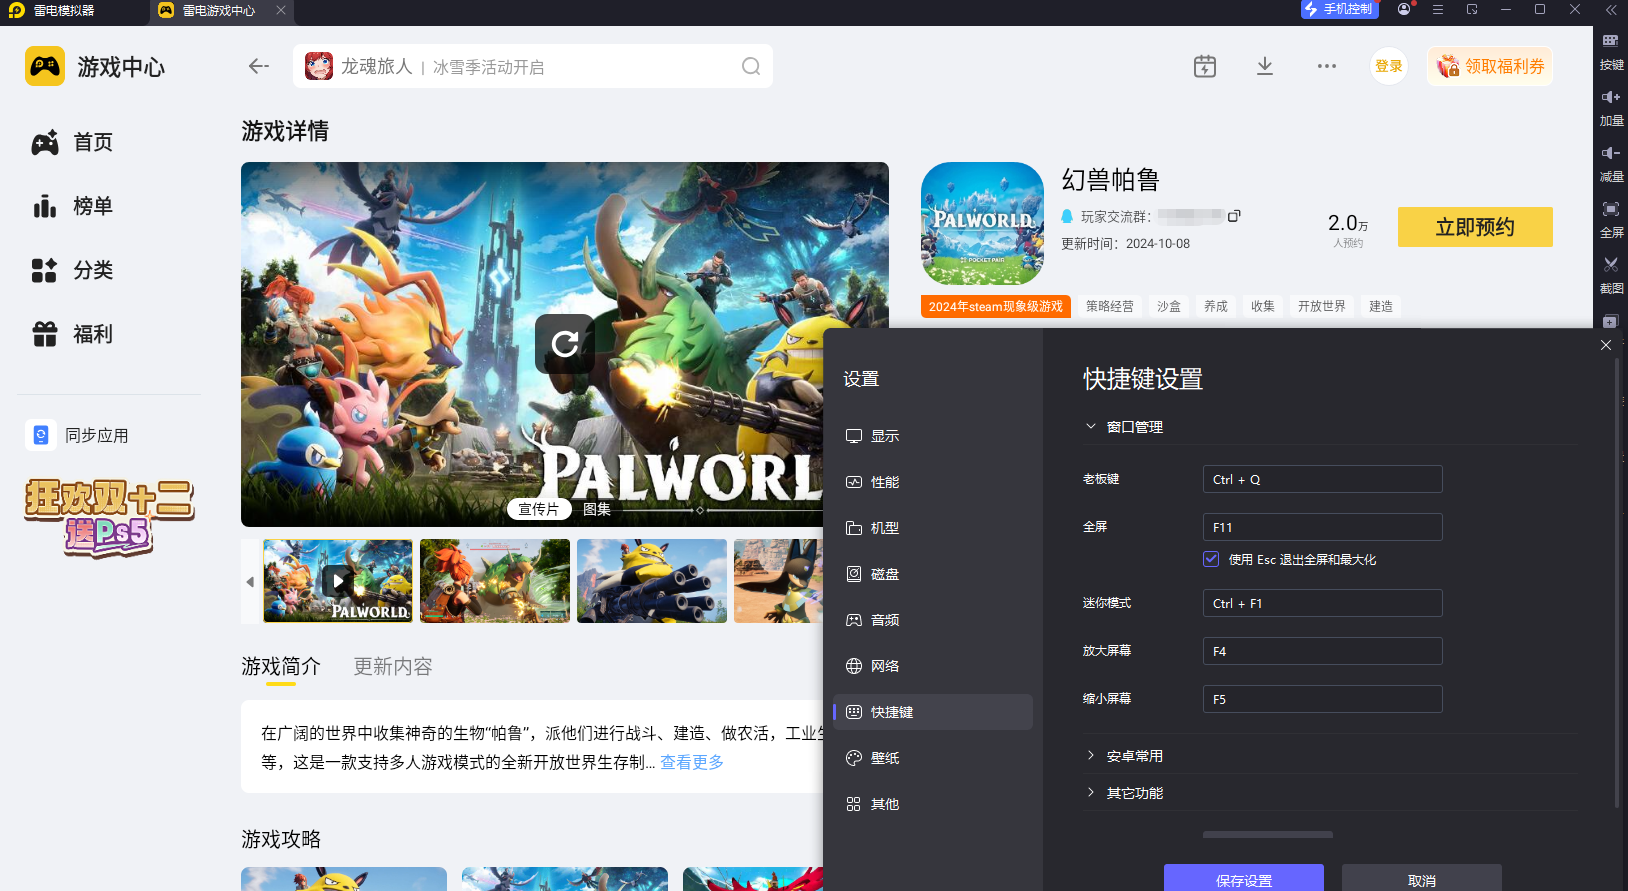Open the 狂欢双十二 promo banner
This screenshot has width=1628, height=891.
[109, 517]
